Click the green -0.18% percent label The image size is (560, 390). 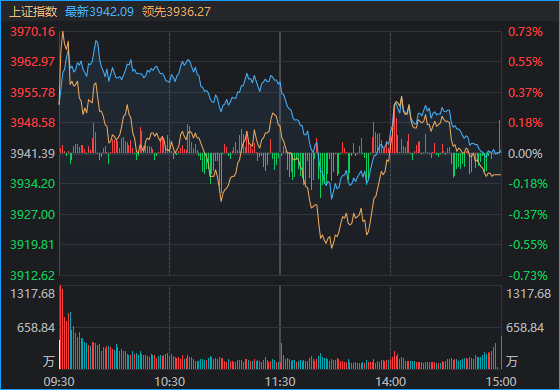[x=528, y=184]
